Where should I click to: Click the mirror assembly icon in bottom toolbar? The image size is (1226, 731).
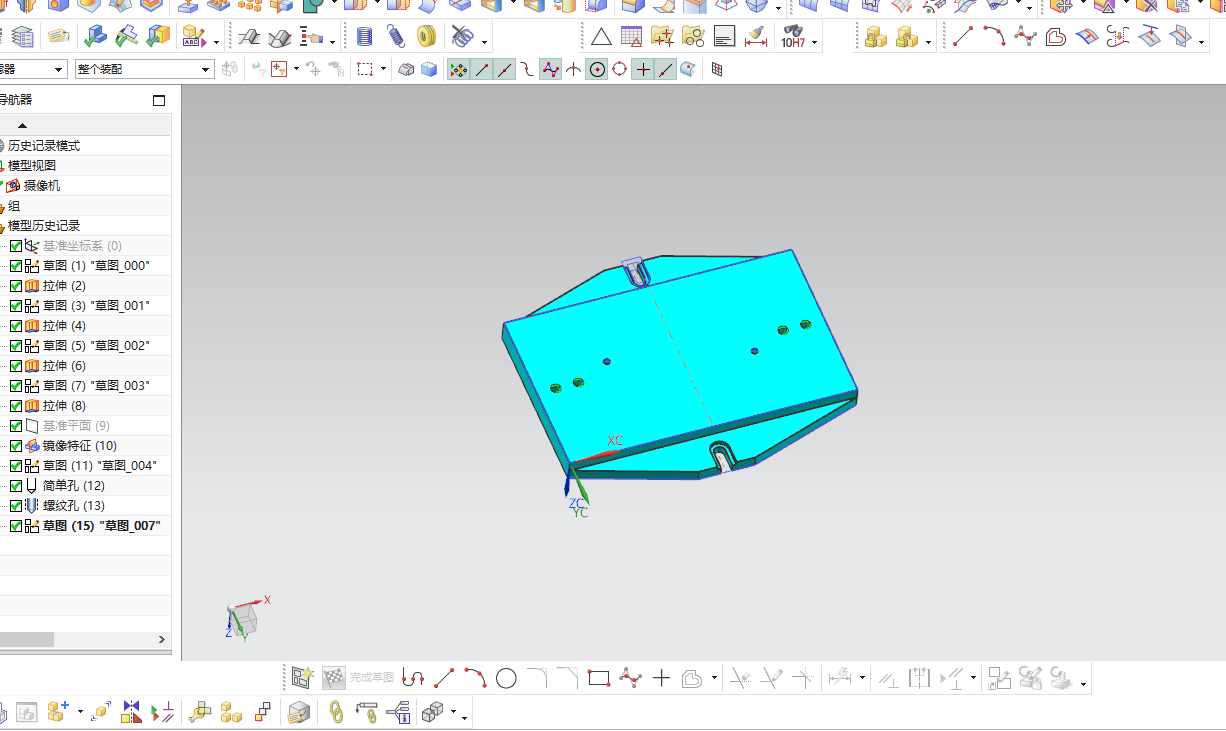(131, 712)
